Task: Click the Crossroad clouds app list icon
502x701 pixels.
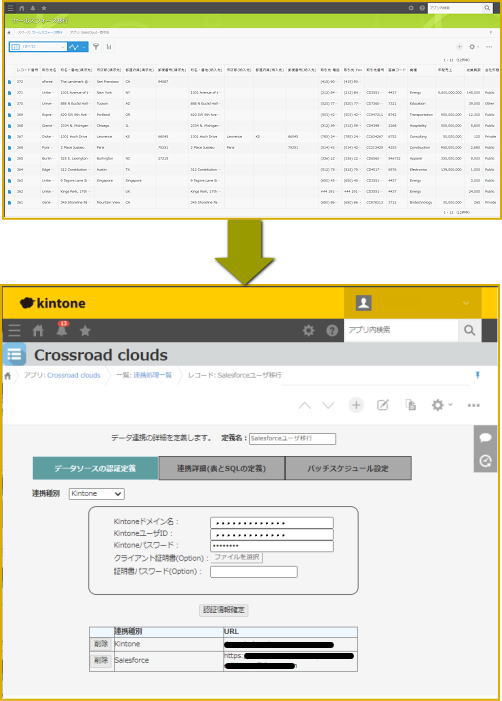Action: (14, 355)
